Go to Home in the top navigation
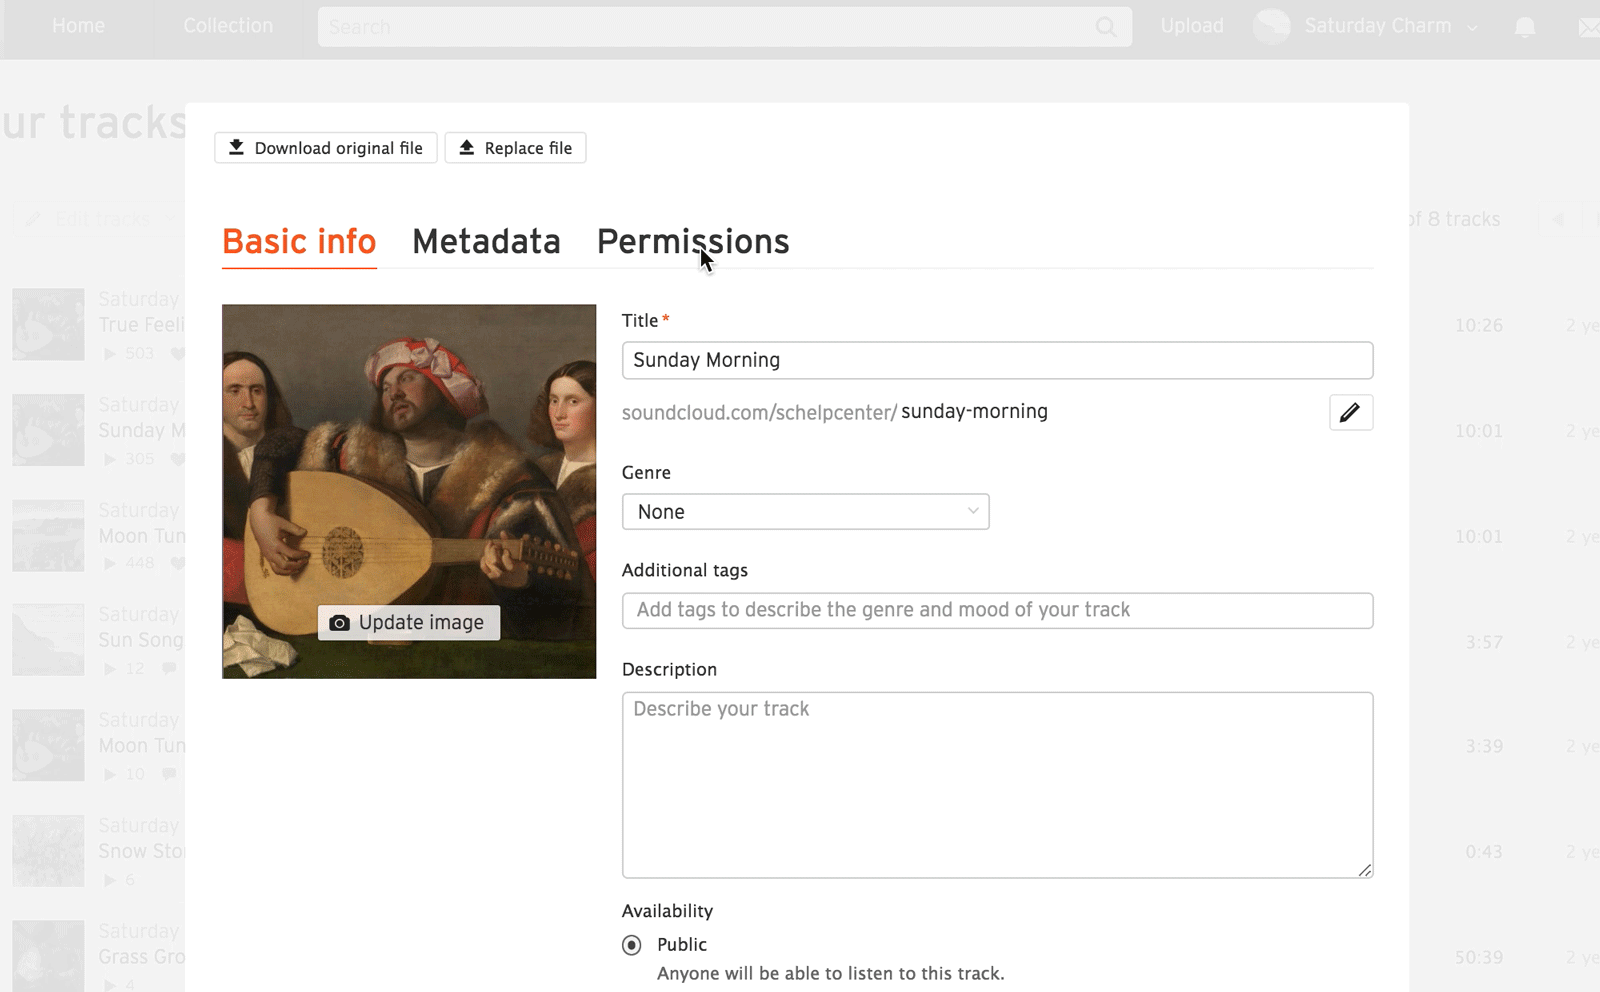The height and width of the screenshot is (992, 1600). [x=78, y=26]
